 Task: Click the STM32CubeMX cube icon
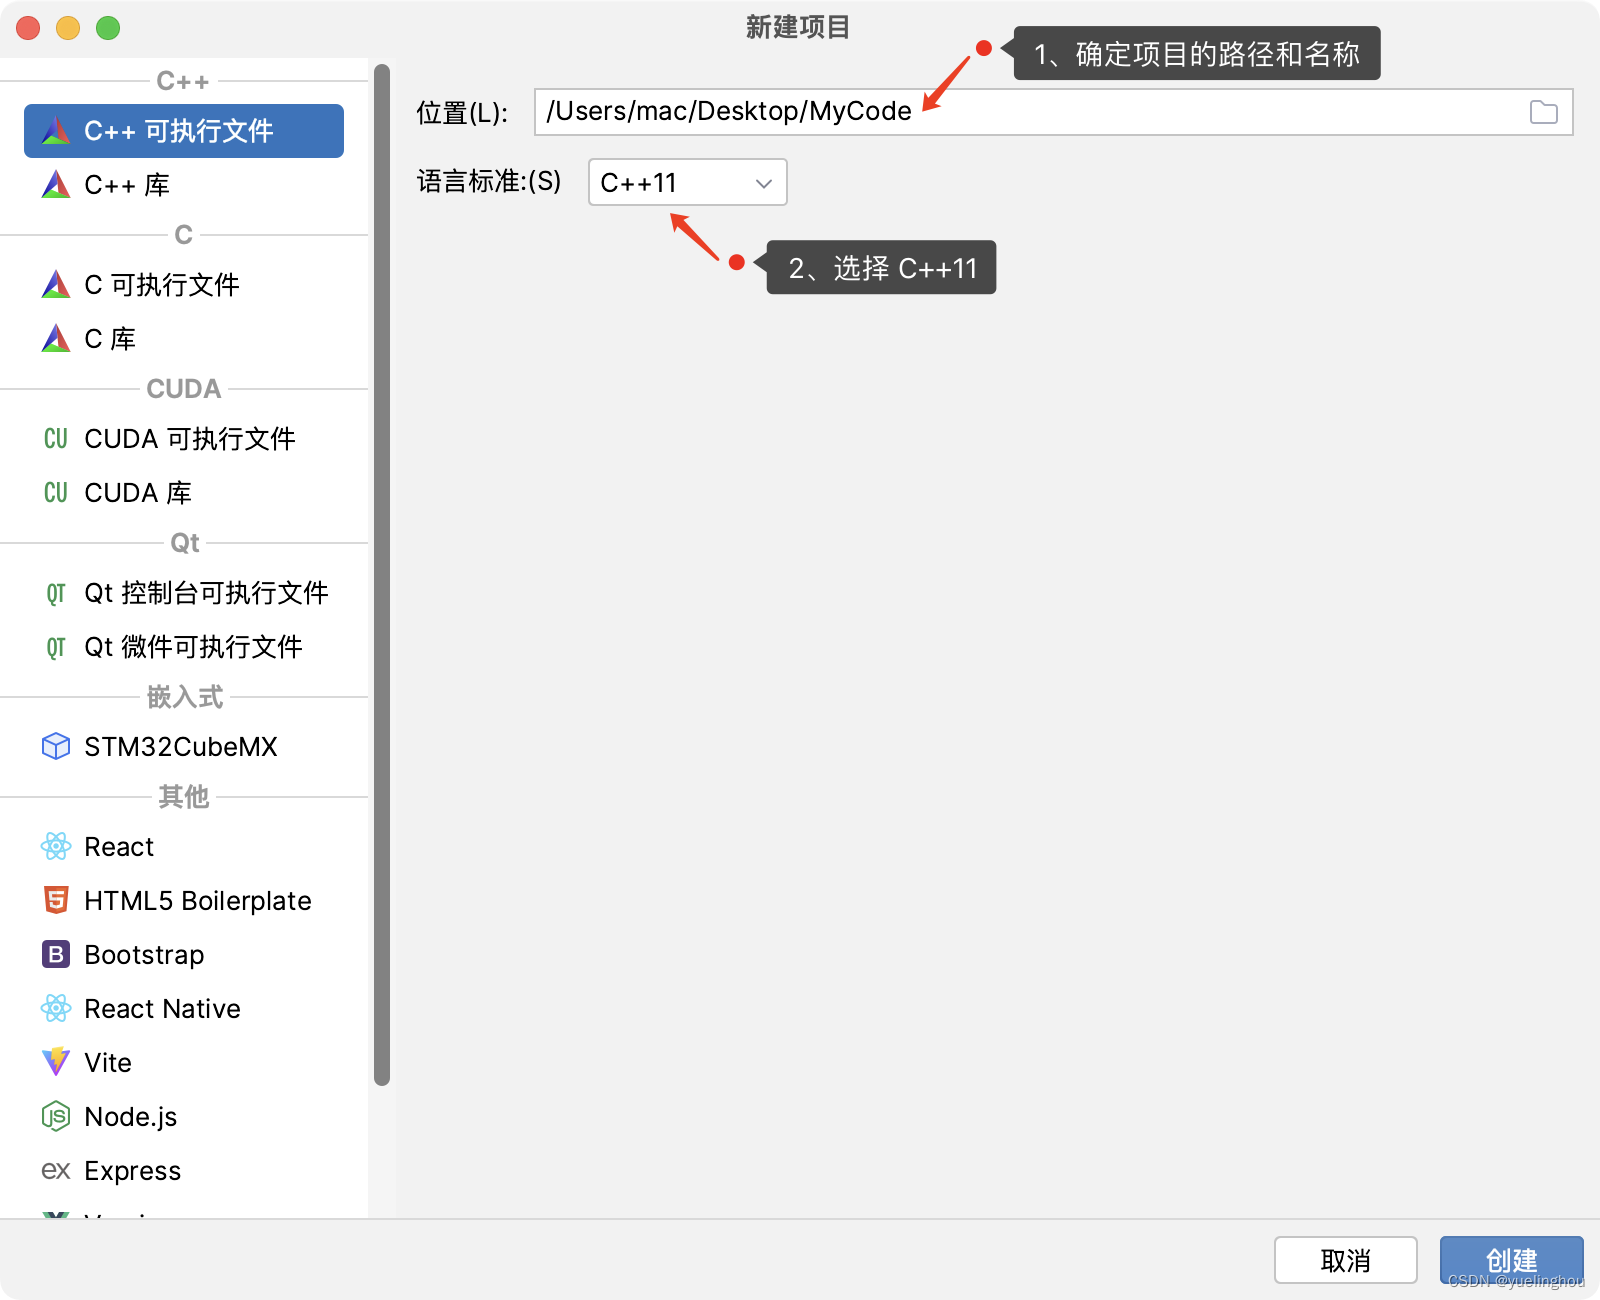[56, 747]
